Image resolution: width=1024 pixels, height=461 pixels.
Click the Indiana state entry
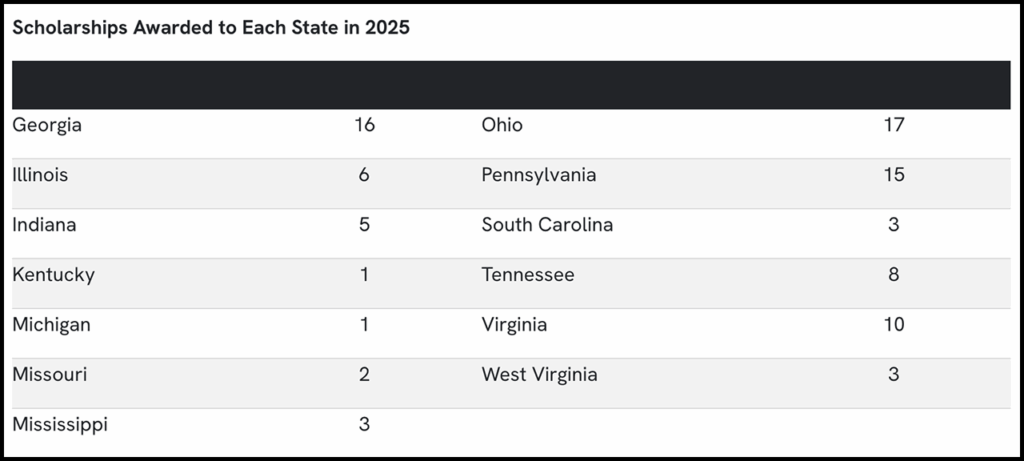coord(44,225)
